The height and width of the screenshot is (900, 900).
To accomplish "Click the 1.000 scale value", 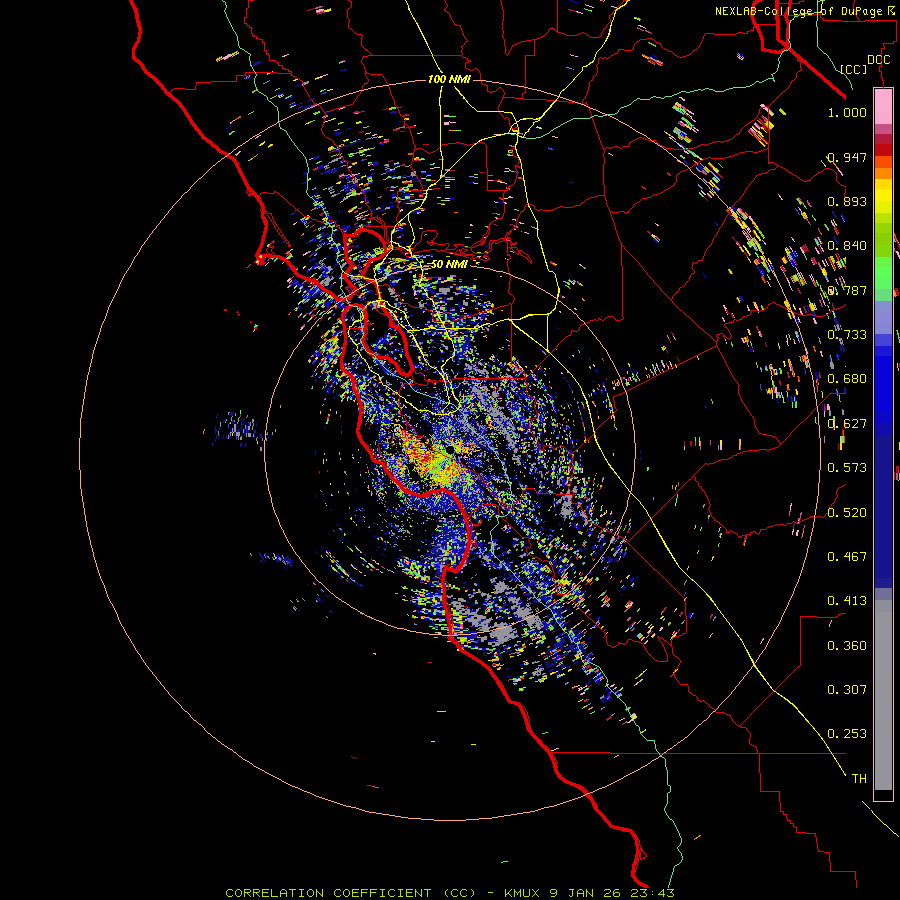I will (x=847, y=112).
